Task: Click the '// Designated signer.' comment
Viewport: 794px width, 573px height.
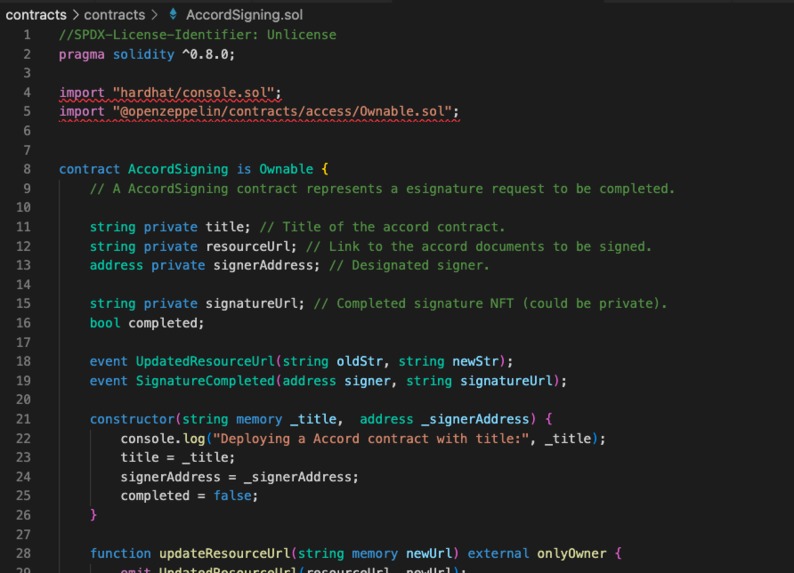Action: 409,265
